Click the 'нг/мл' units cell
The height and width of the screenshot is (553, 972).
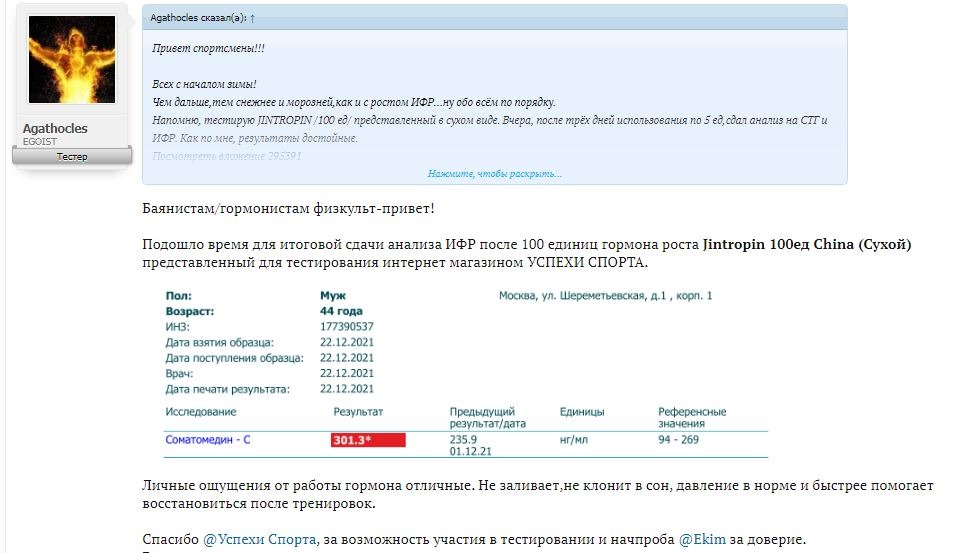coord(573,440)
